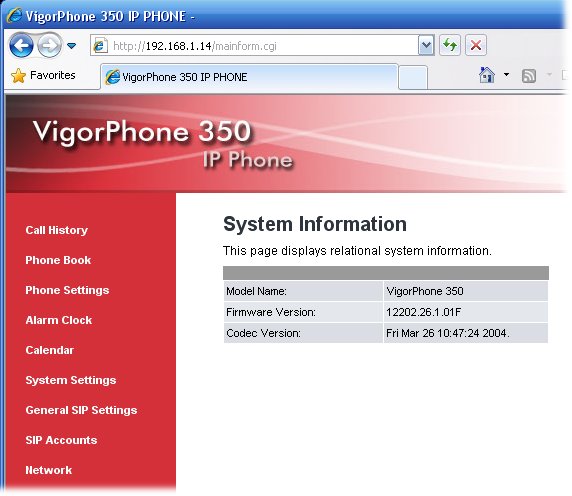
Task: Click the page description sentence
Action: [x=357, y=251]
